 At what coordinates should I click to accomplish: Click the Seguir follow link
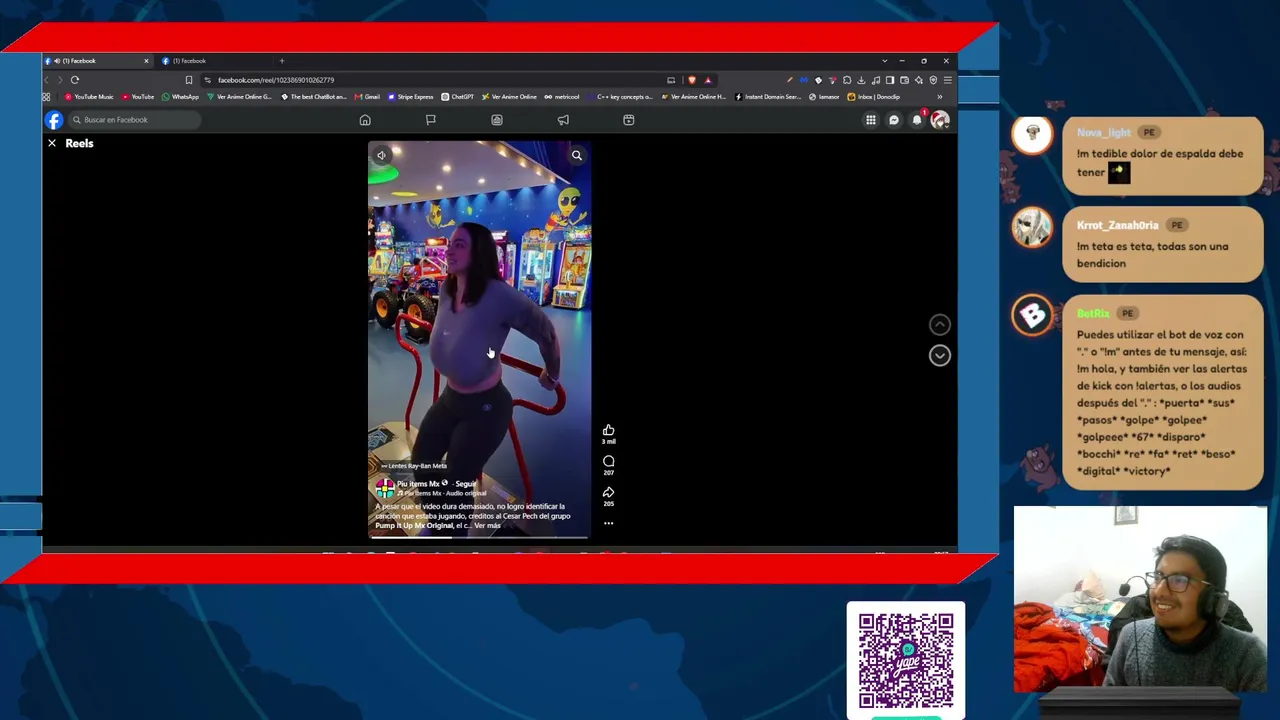tap(466, 484)
